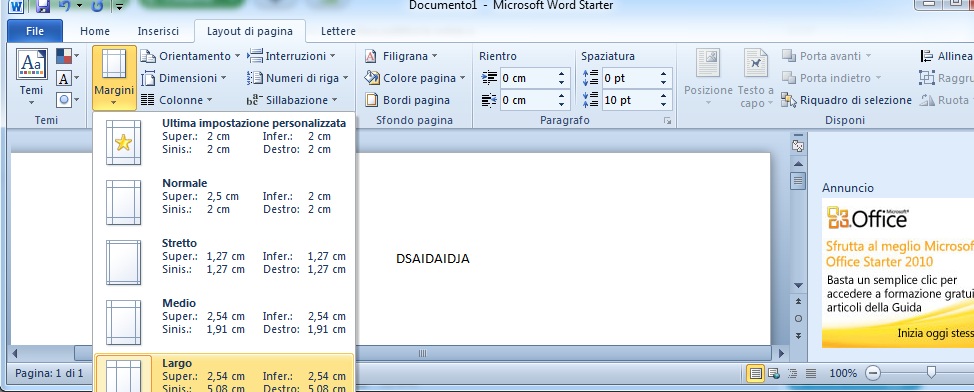The image size is (974, 392).
Task: Choose the Largo margin preset
Action: click(x=224, y=373)
